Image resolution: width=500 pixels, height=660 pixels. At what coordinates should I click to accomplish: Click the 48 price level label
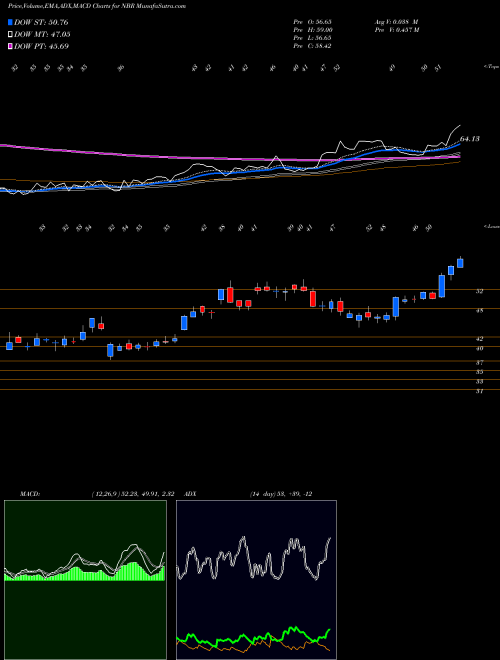(x=479, y=311)
